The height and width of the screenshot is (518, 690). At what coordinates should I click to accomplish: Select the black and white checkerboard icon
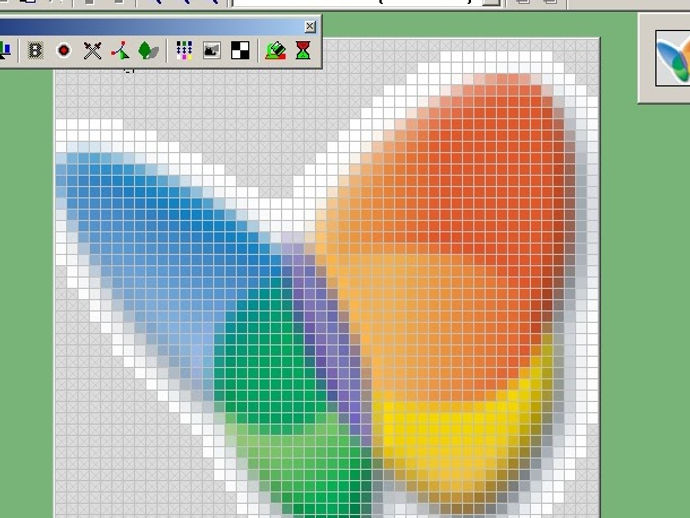240,50
